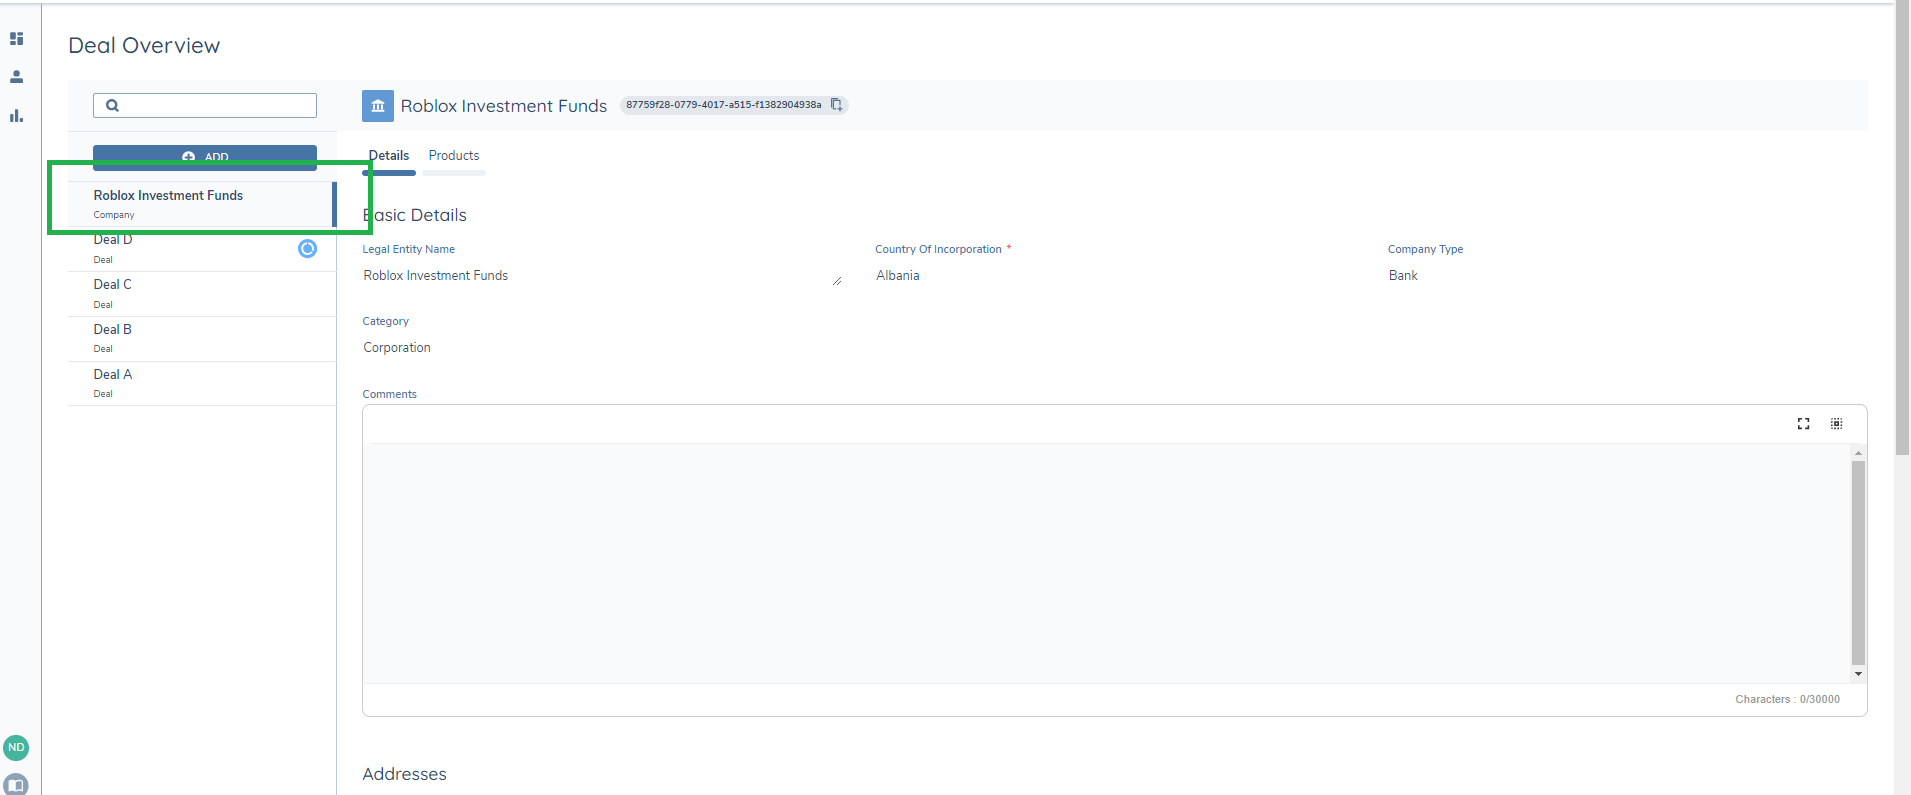Open the bar chart reports icon
The image size is (1911, 795).
pos(16,116)
